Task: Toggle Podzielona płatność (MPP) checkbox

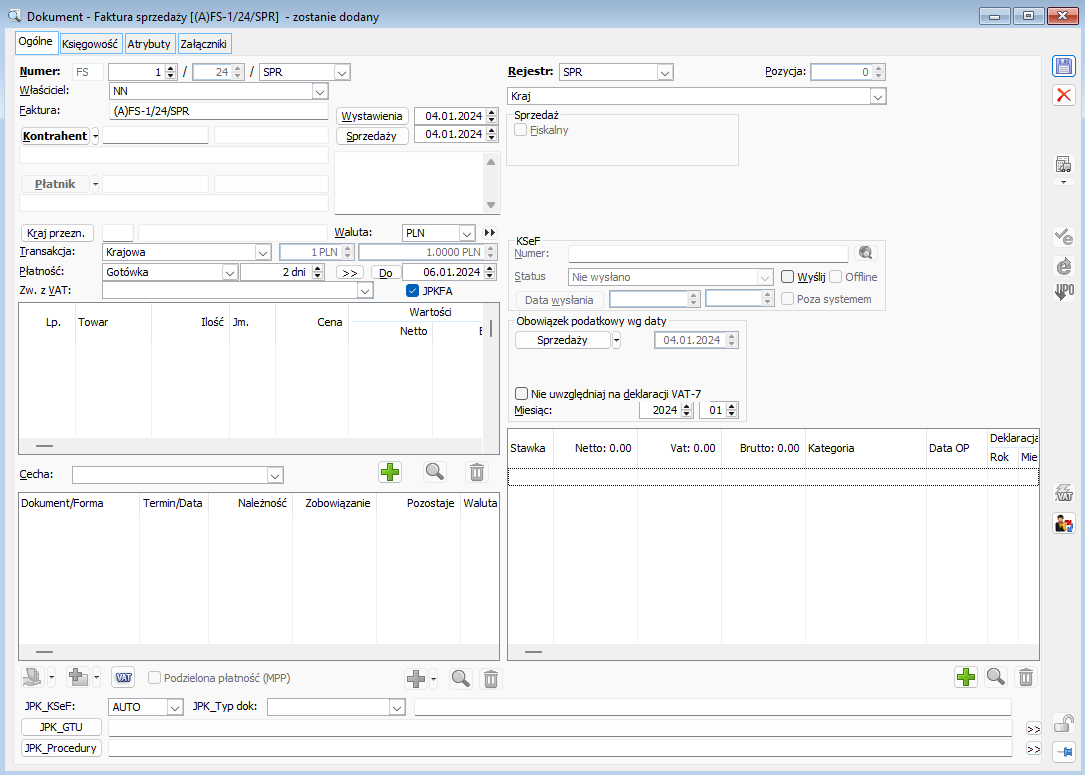Action: click(155, 678)
